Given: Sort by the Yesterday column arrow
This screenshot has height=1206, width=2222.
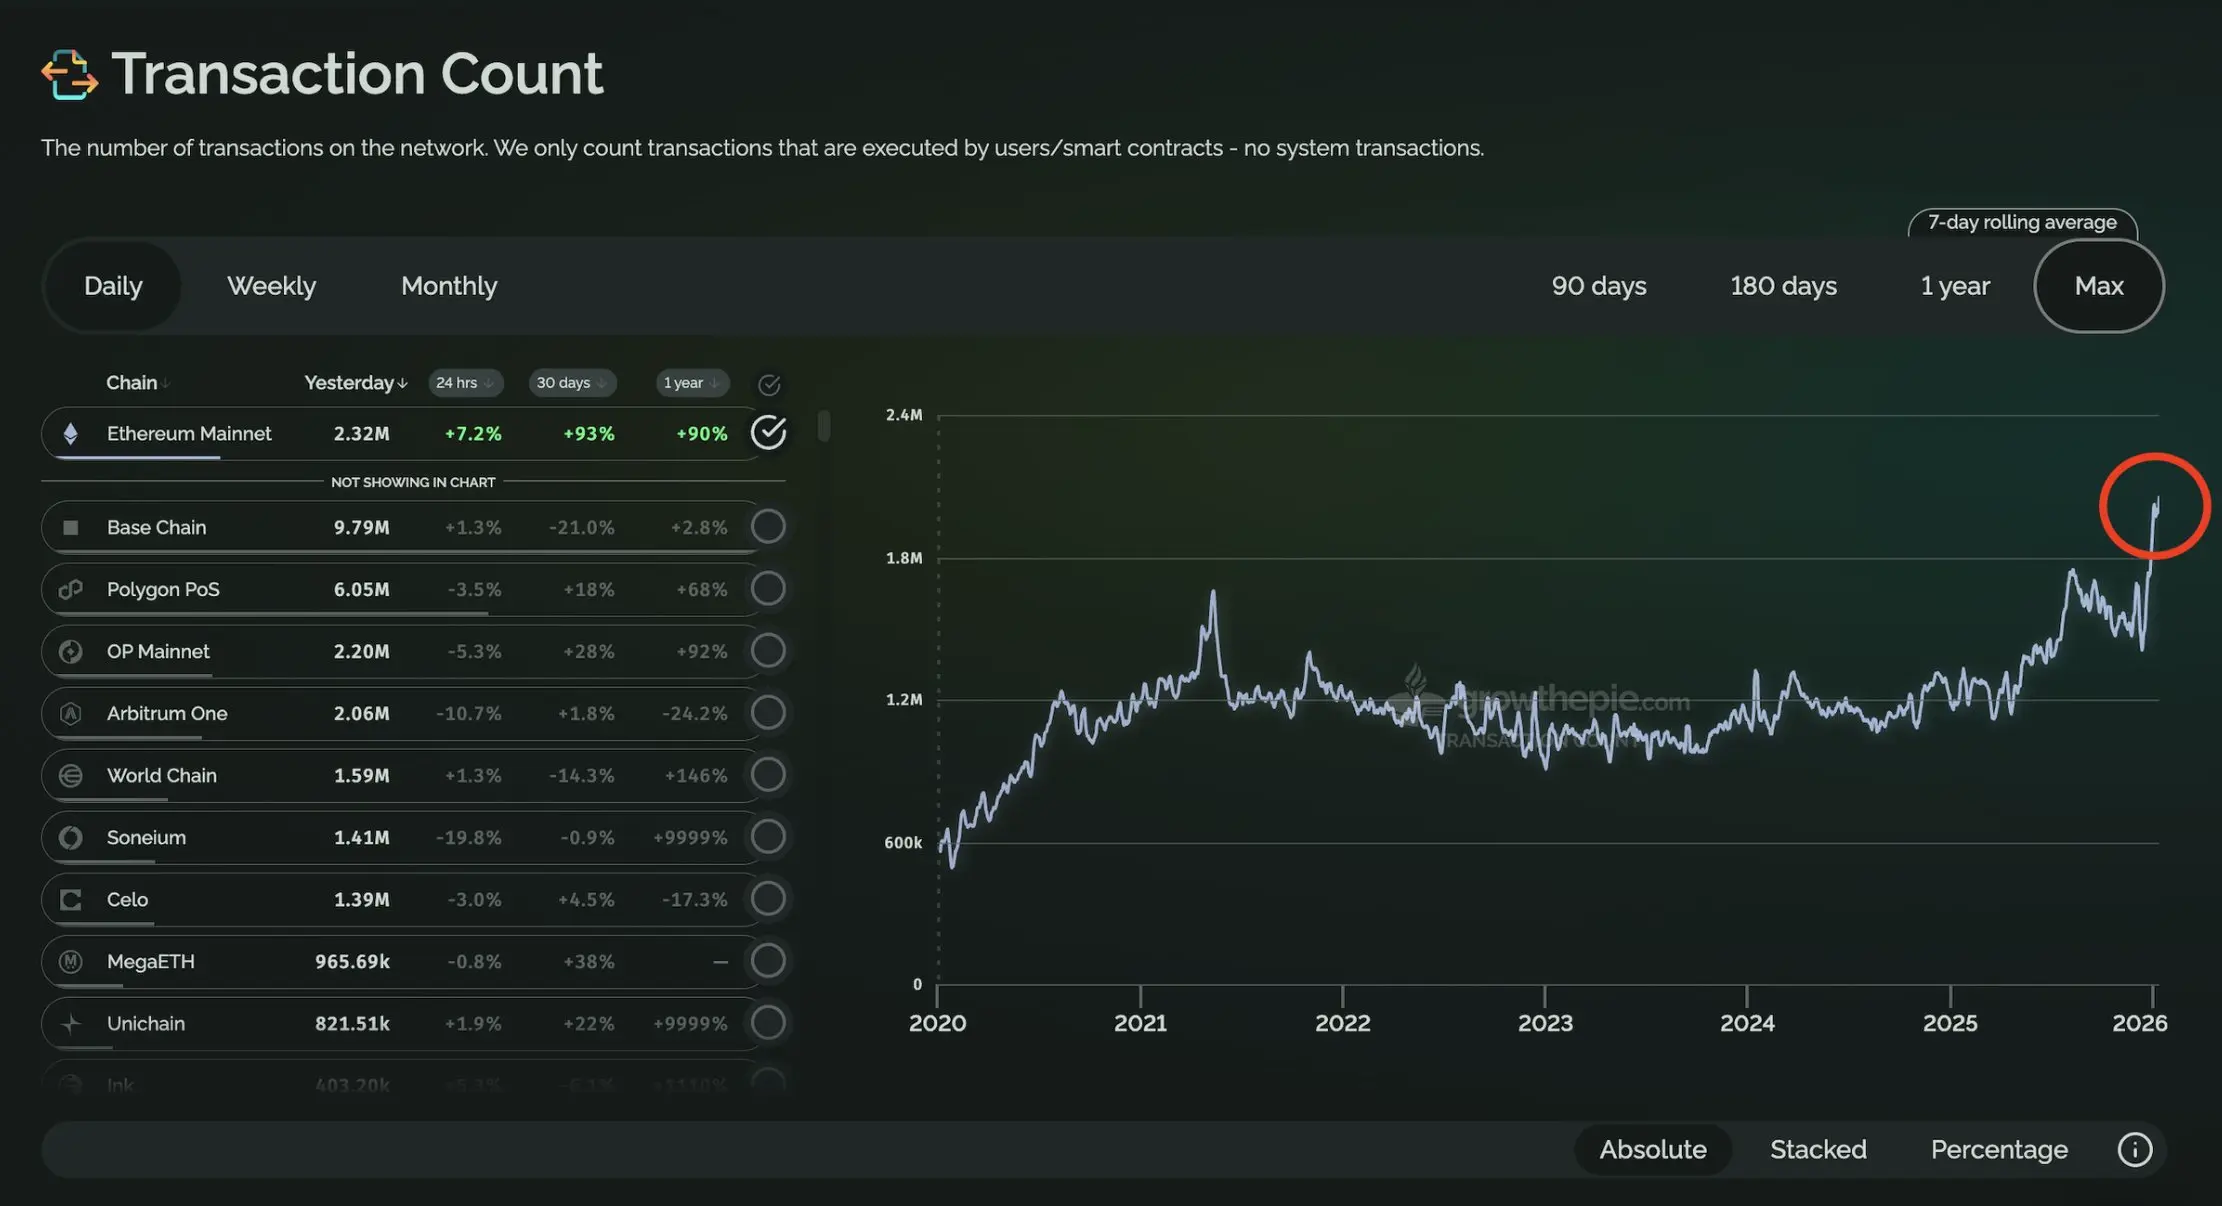Looking at the screenshot, I should tap(402, 384).
